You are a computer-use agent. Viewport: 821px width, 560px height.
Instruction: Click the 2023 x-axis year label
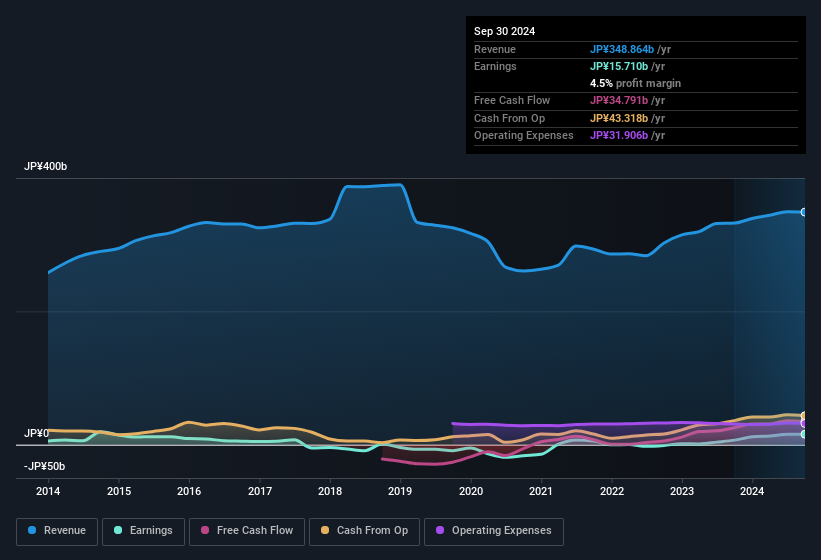[682, 491]
